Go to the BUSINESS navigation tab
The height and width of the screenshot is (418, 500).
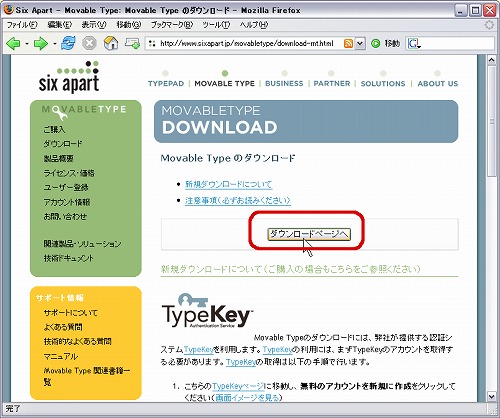(284, 84)
